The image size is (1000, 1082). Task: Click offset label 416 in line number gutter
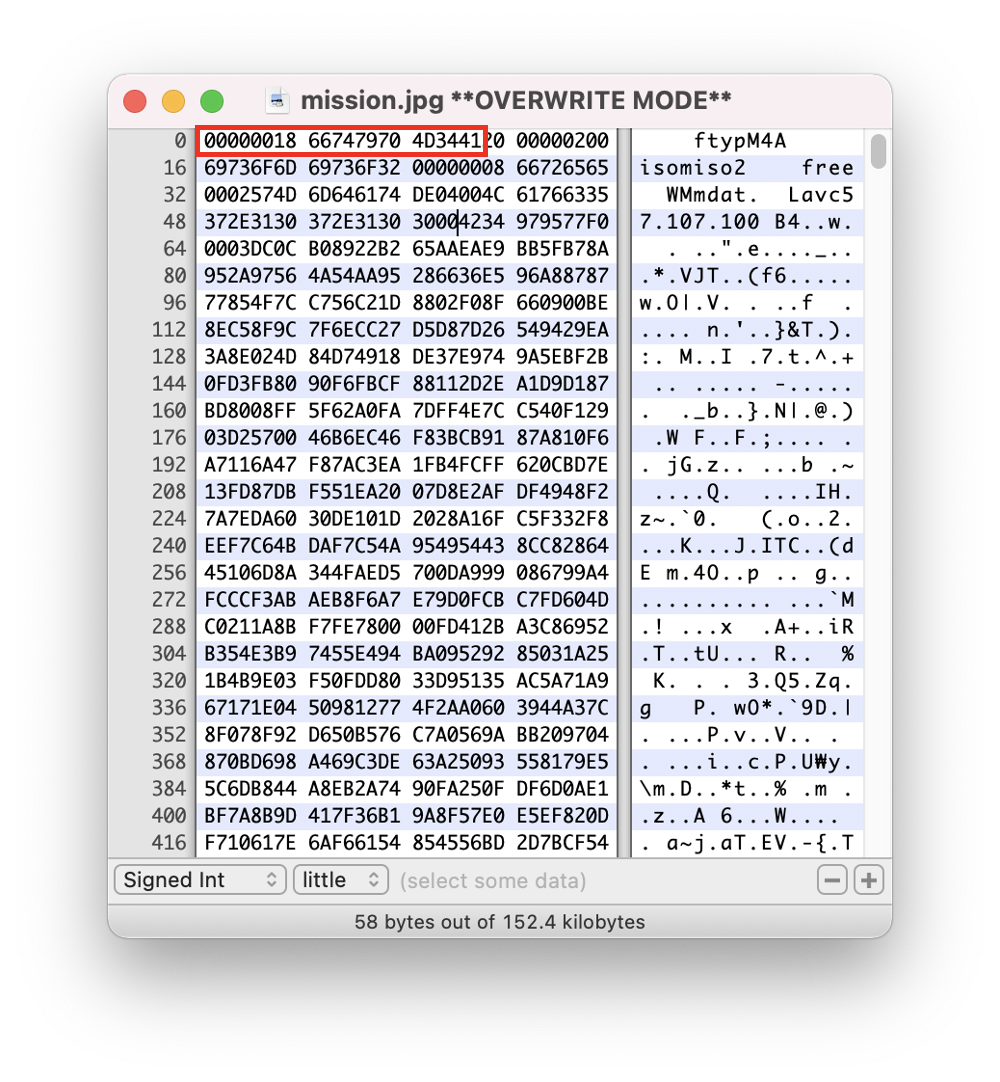tap(169, 842)
